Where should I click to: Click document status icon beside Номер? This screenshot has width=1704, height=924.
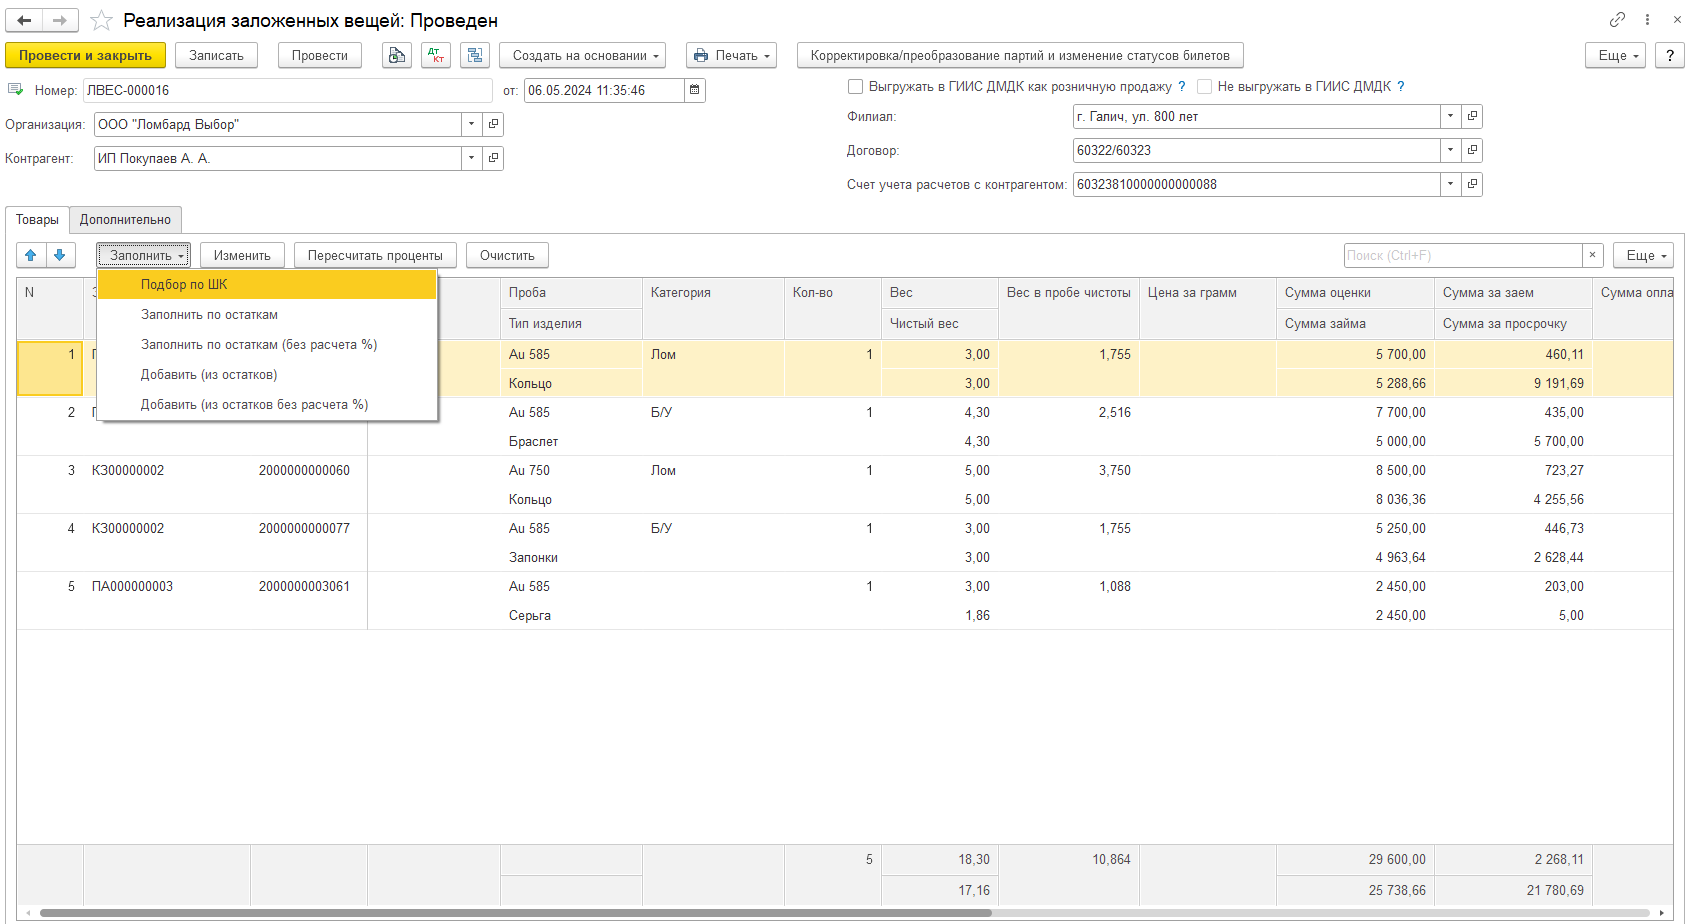[15, 90]
